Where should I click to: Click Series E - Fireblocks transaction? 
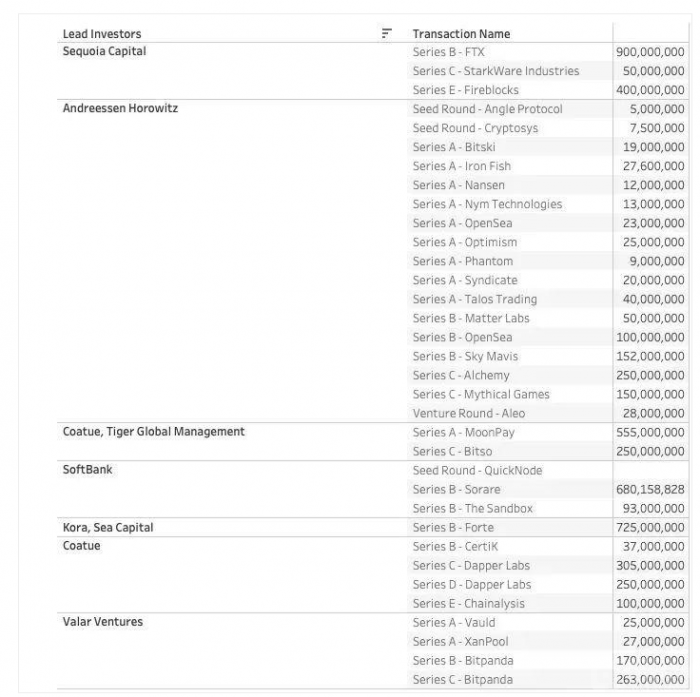pos(466,90)
